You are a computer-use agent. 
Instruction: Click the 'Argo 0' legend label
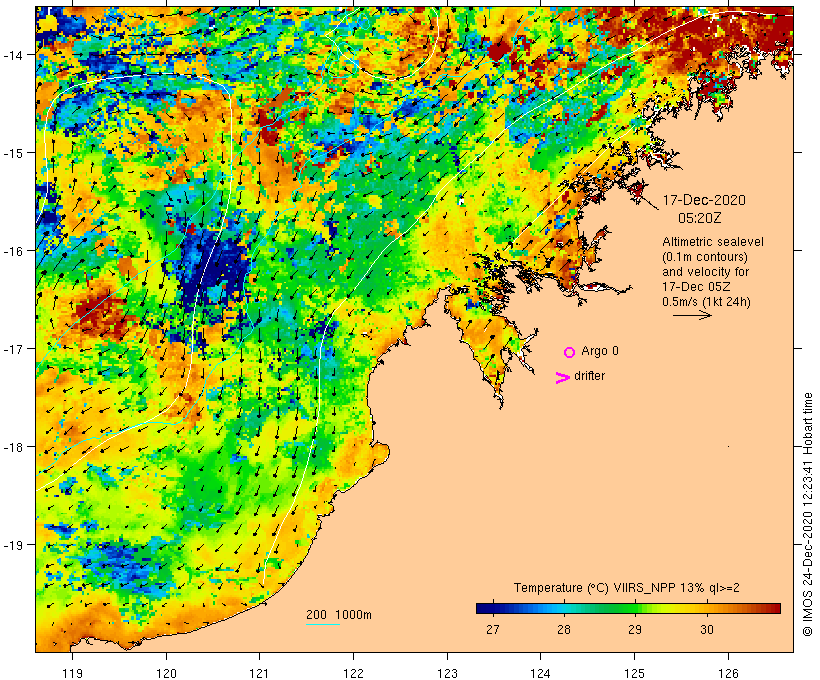(600, 351)
